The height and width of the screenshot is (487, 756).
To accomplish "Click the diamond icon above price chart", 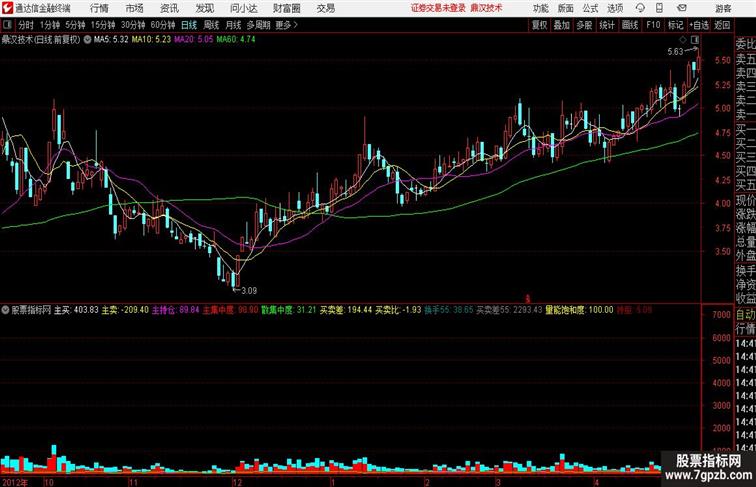I will [x=683, y=40].
